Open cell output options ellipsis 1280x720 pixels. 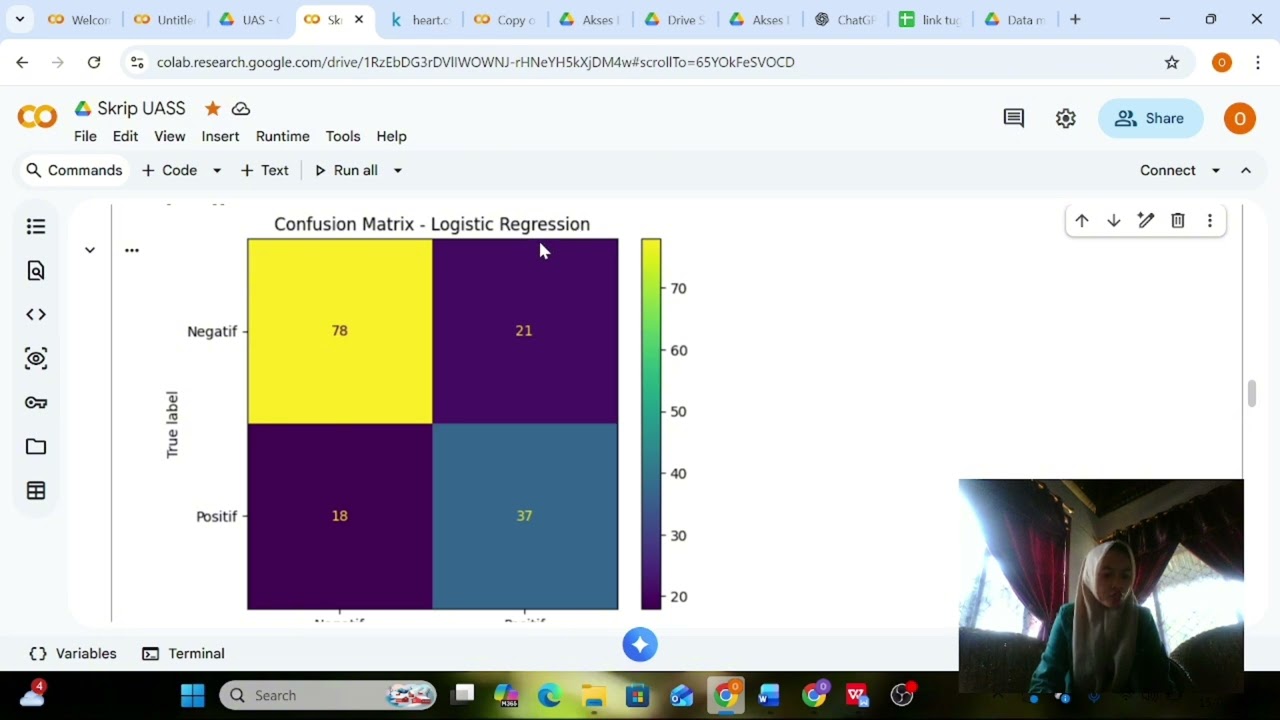pyautogui.click(x=132, y=250)
